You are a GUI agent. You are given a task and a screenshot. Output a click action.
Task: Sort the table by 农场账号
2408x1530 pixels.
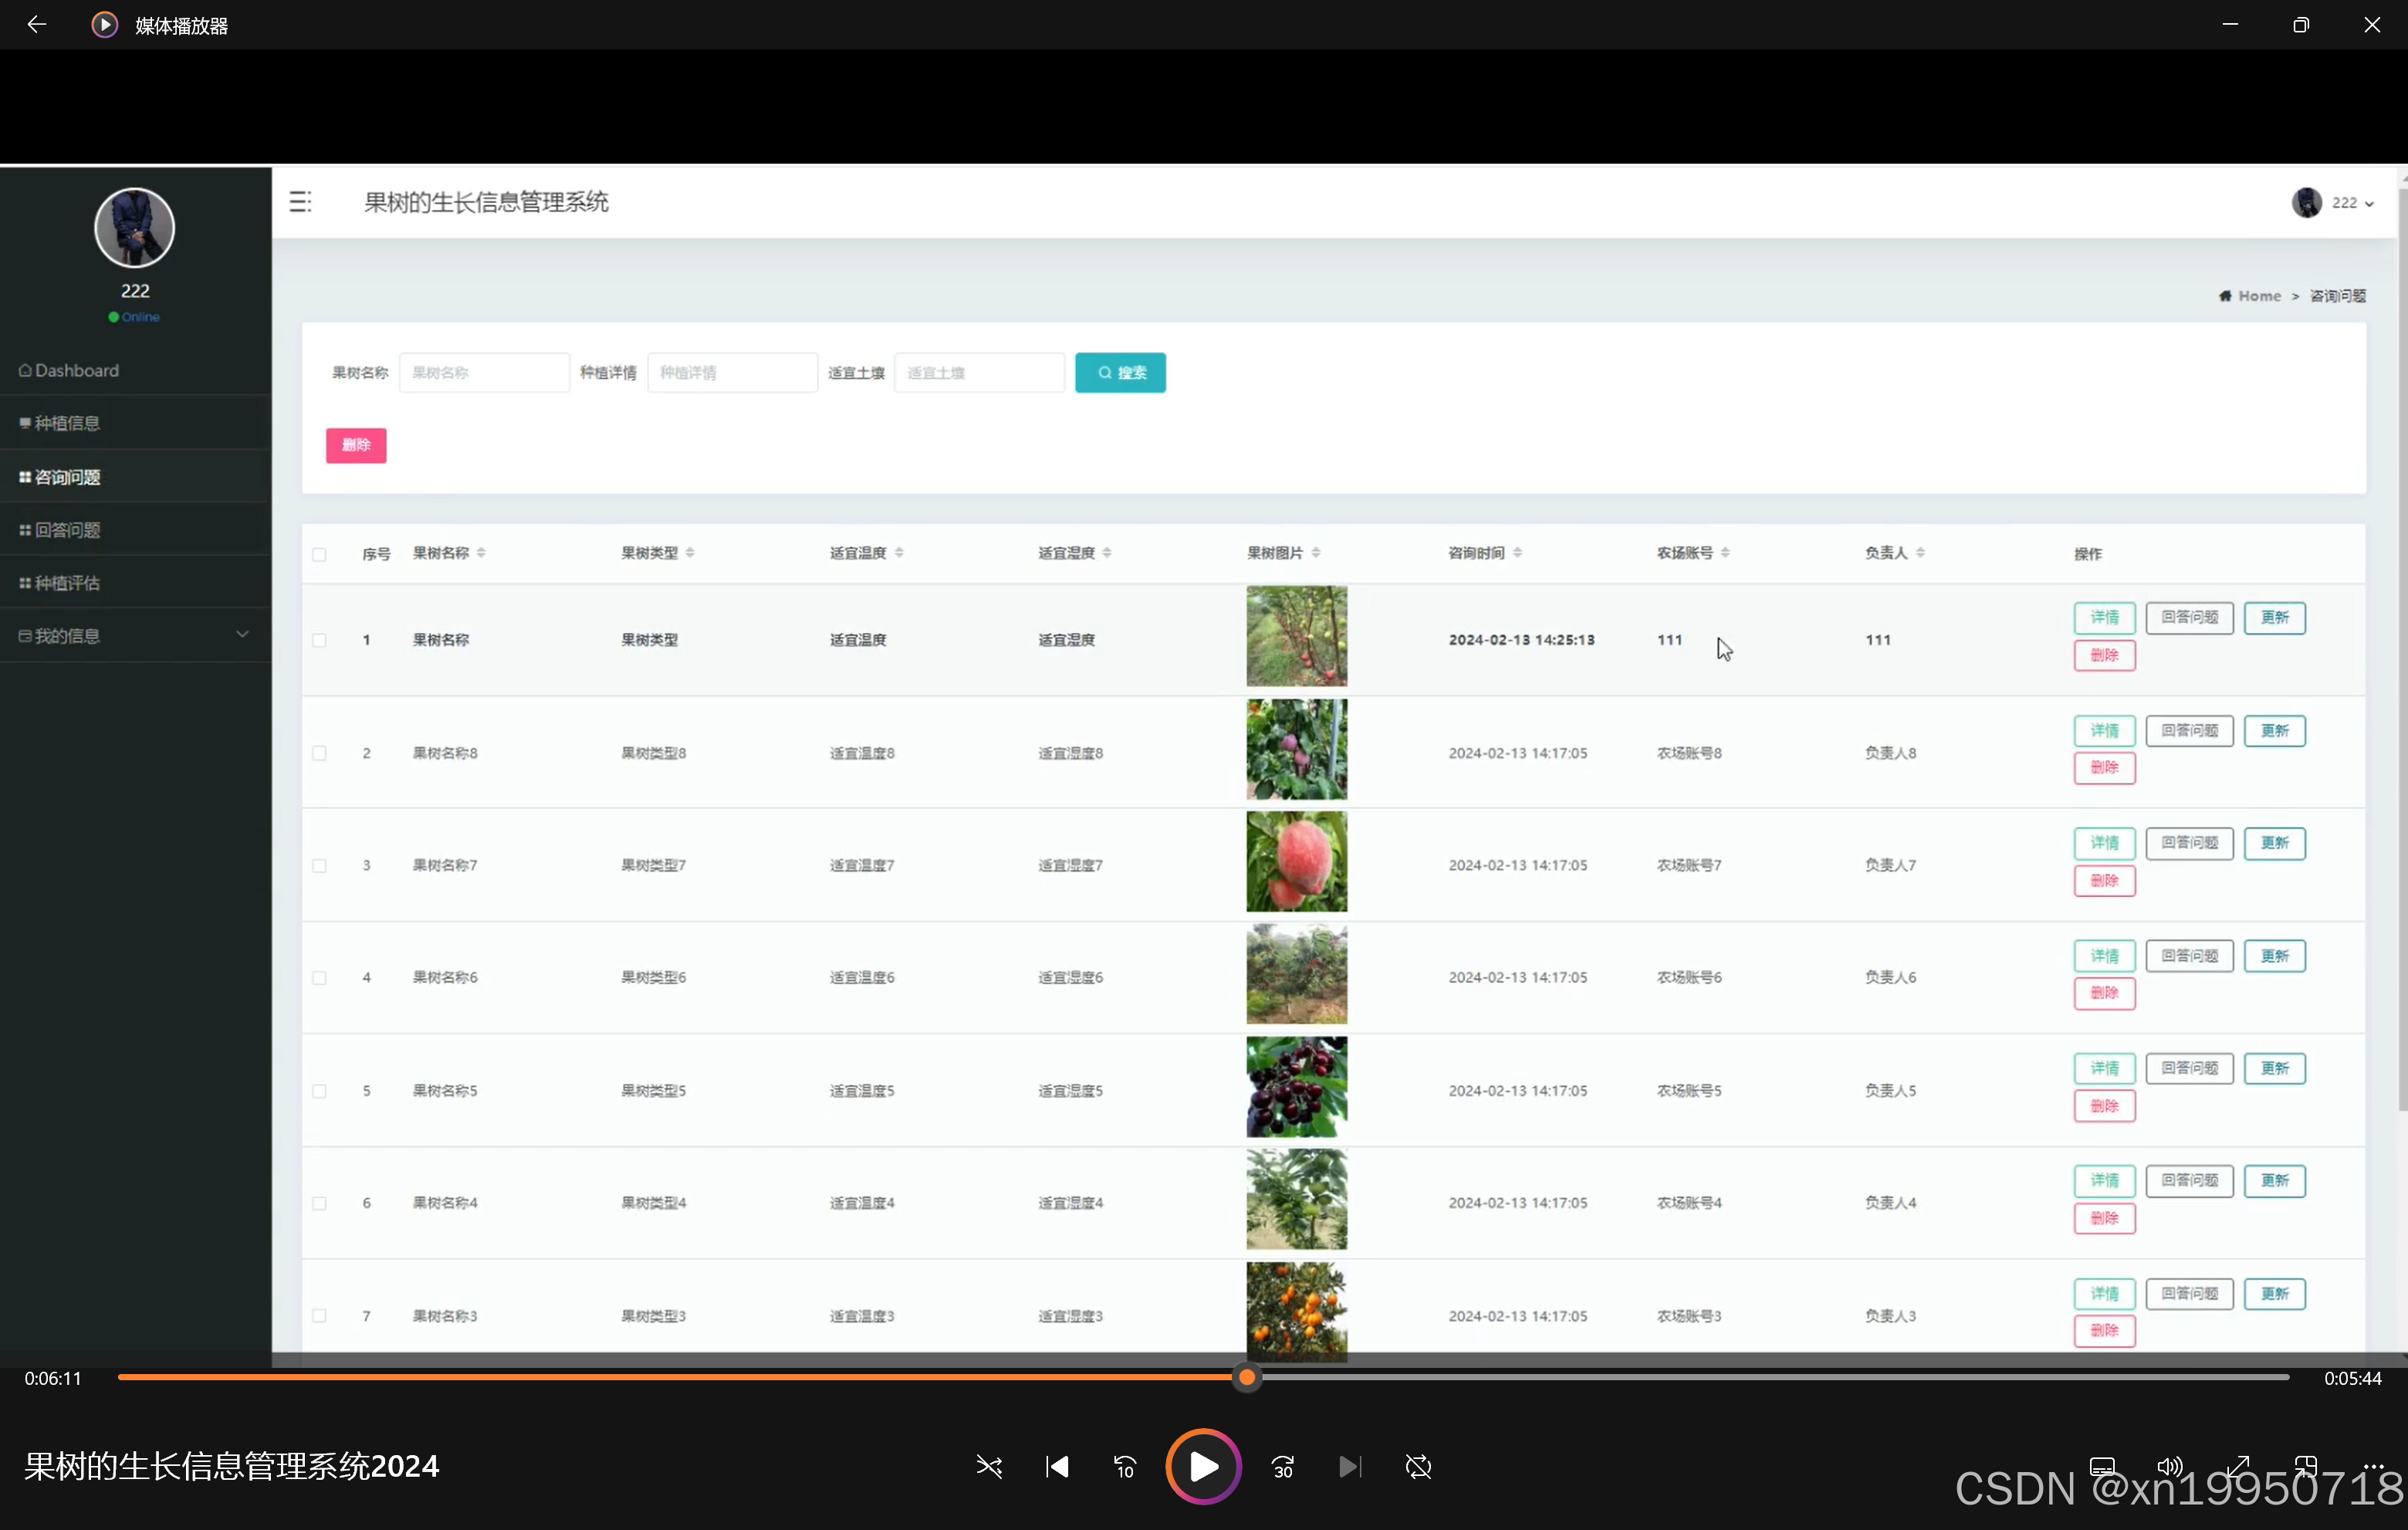click(1725, 553)
